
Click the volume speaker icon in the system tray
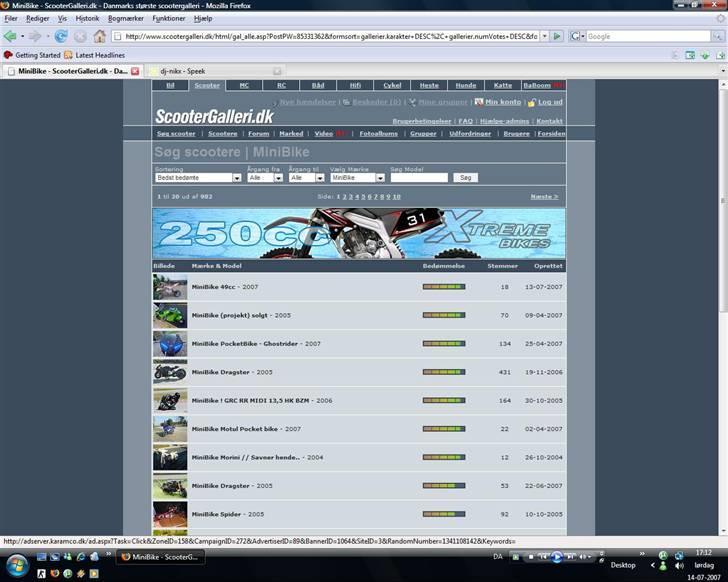point(679,566)
